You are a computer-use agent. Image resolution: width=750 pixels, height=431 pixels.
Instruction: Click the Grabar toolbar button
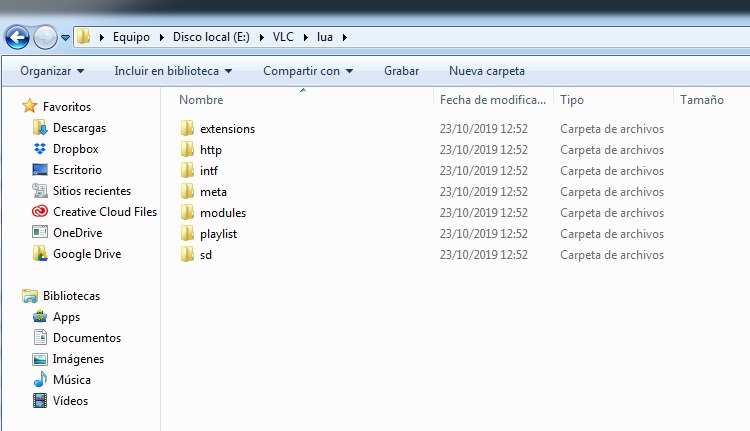coord(401,71)
